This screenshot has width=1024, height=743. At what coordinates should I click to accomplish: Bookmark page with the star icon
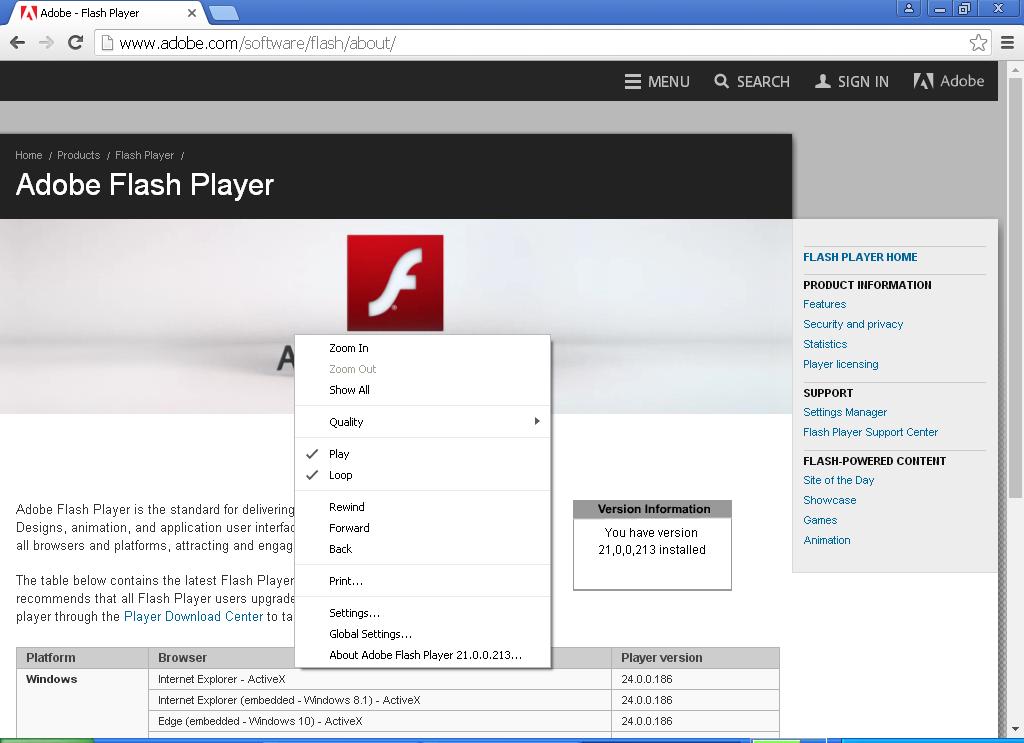coord(978,43)
